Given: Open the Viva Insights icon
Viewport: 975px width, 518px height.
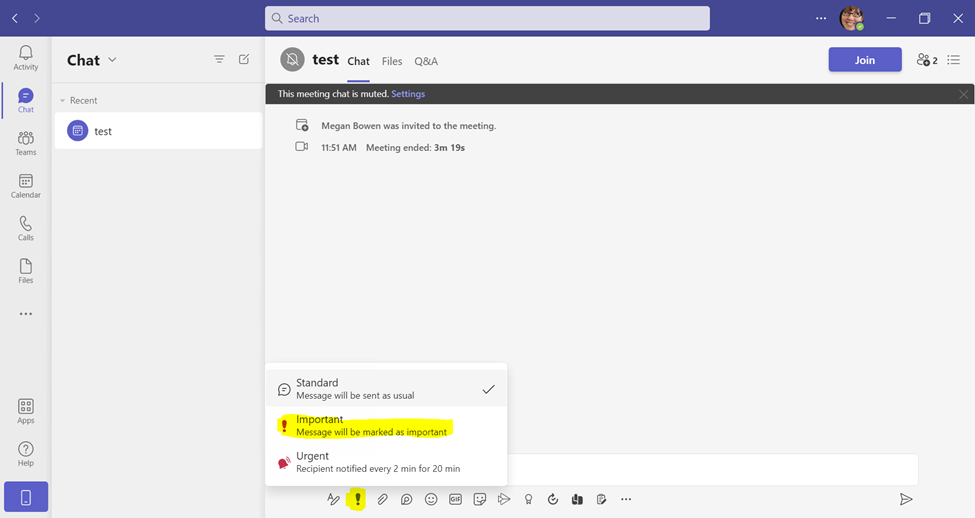Looking at the screenshot, I should tap(577, 499).
